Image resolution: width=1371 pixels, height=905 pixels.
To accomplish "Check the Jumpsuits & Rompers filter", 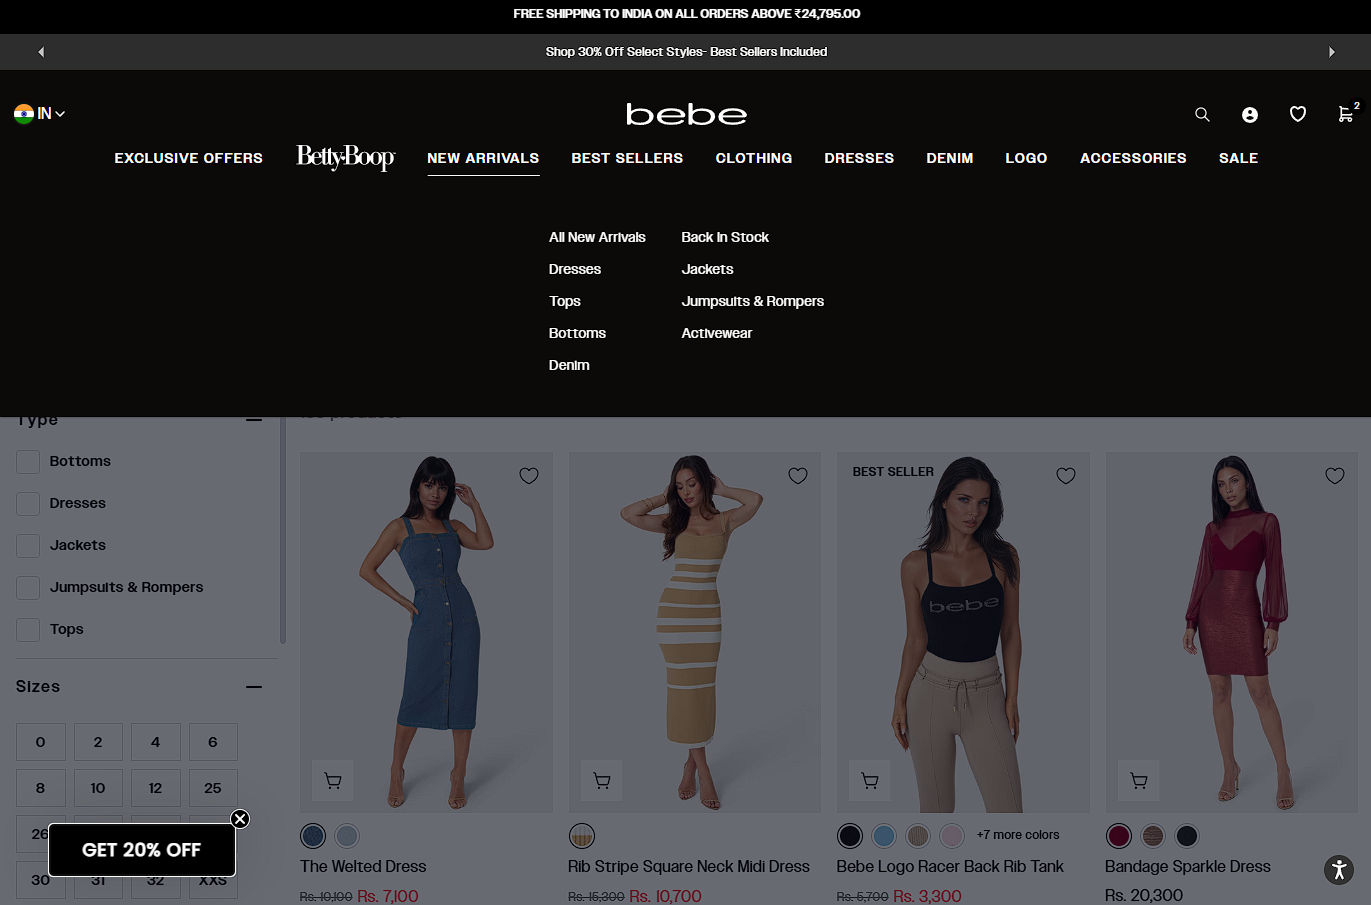I will pyautogui.click(x=28, y=587).
